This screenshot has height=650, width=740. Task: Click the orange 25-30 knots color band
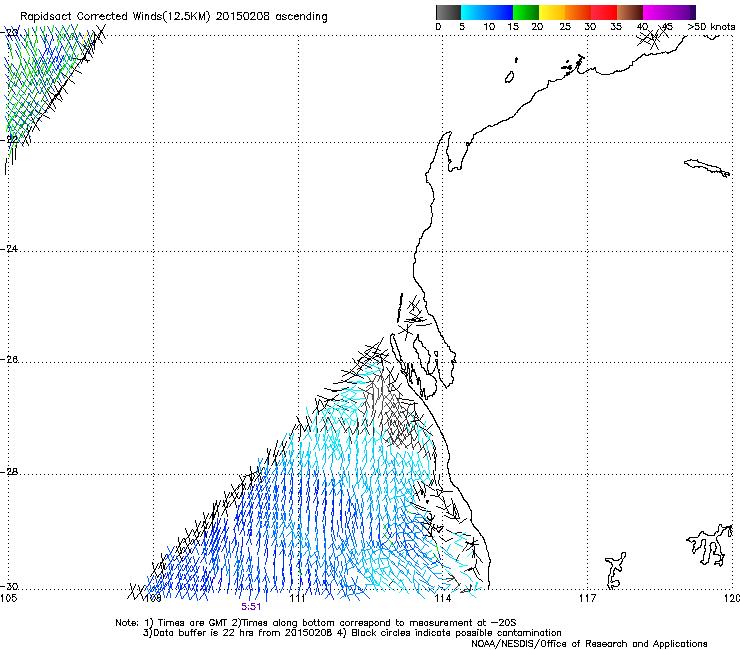tap(578, 12)
